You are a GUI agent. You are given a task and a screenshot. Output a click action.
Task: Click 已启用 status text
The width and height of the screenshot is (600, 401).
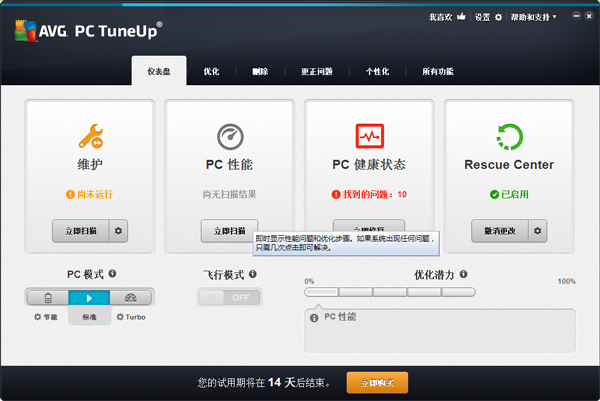pos(515,194)
